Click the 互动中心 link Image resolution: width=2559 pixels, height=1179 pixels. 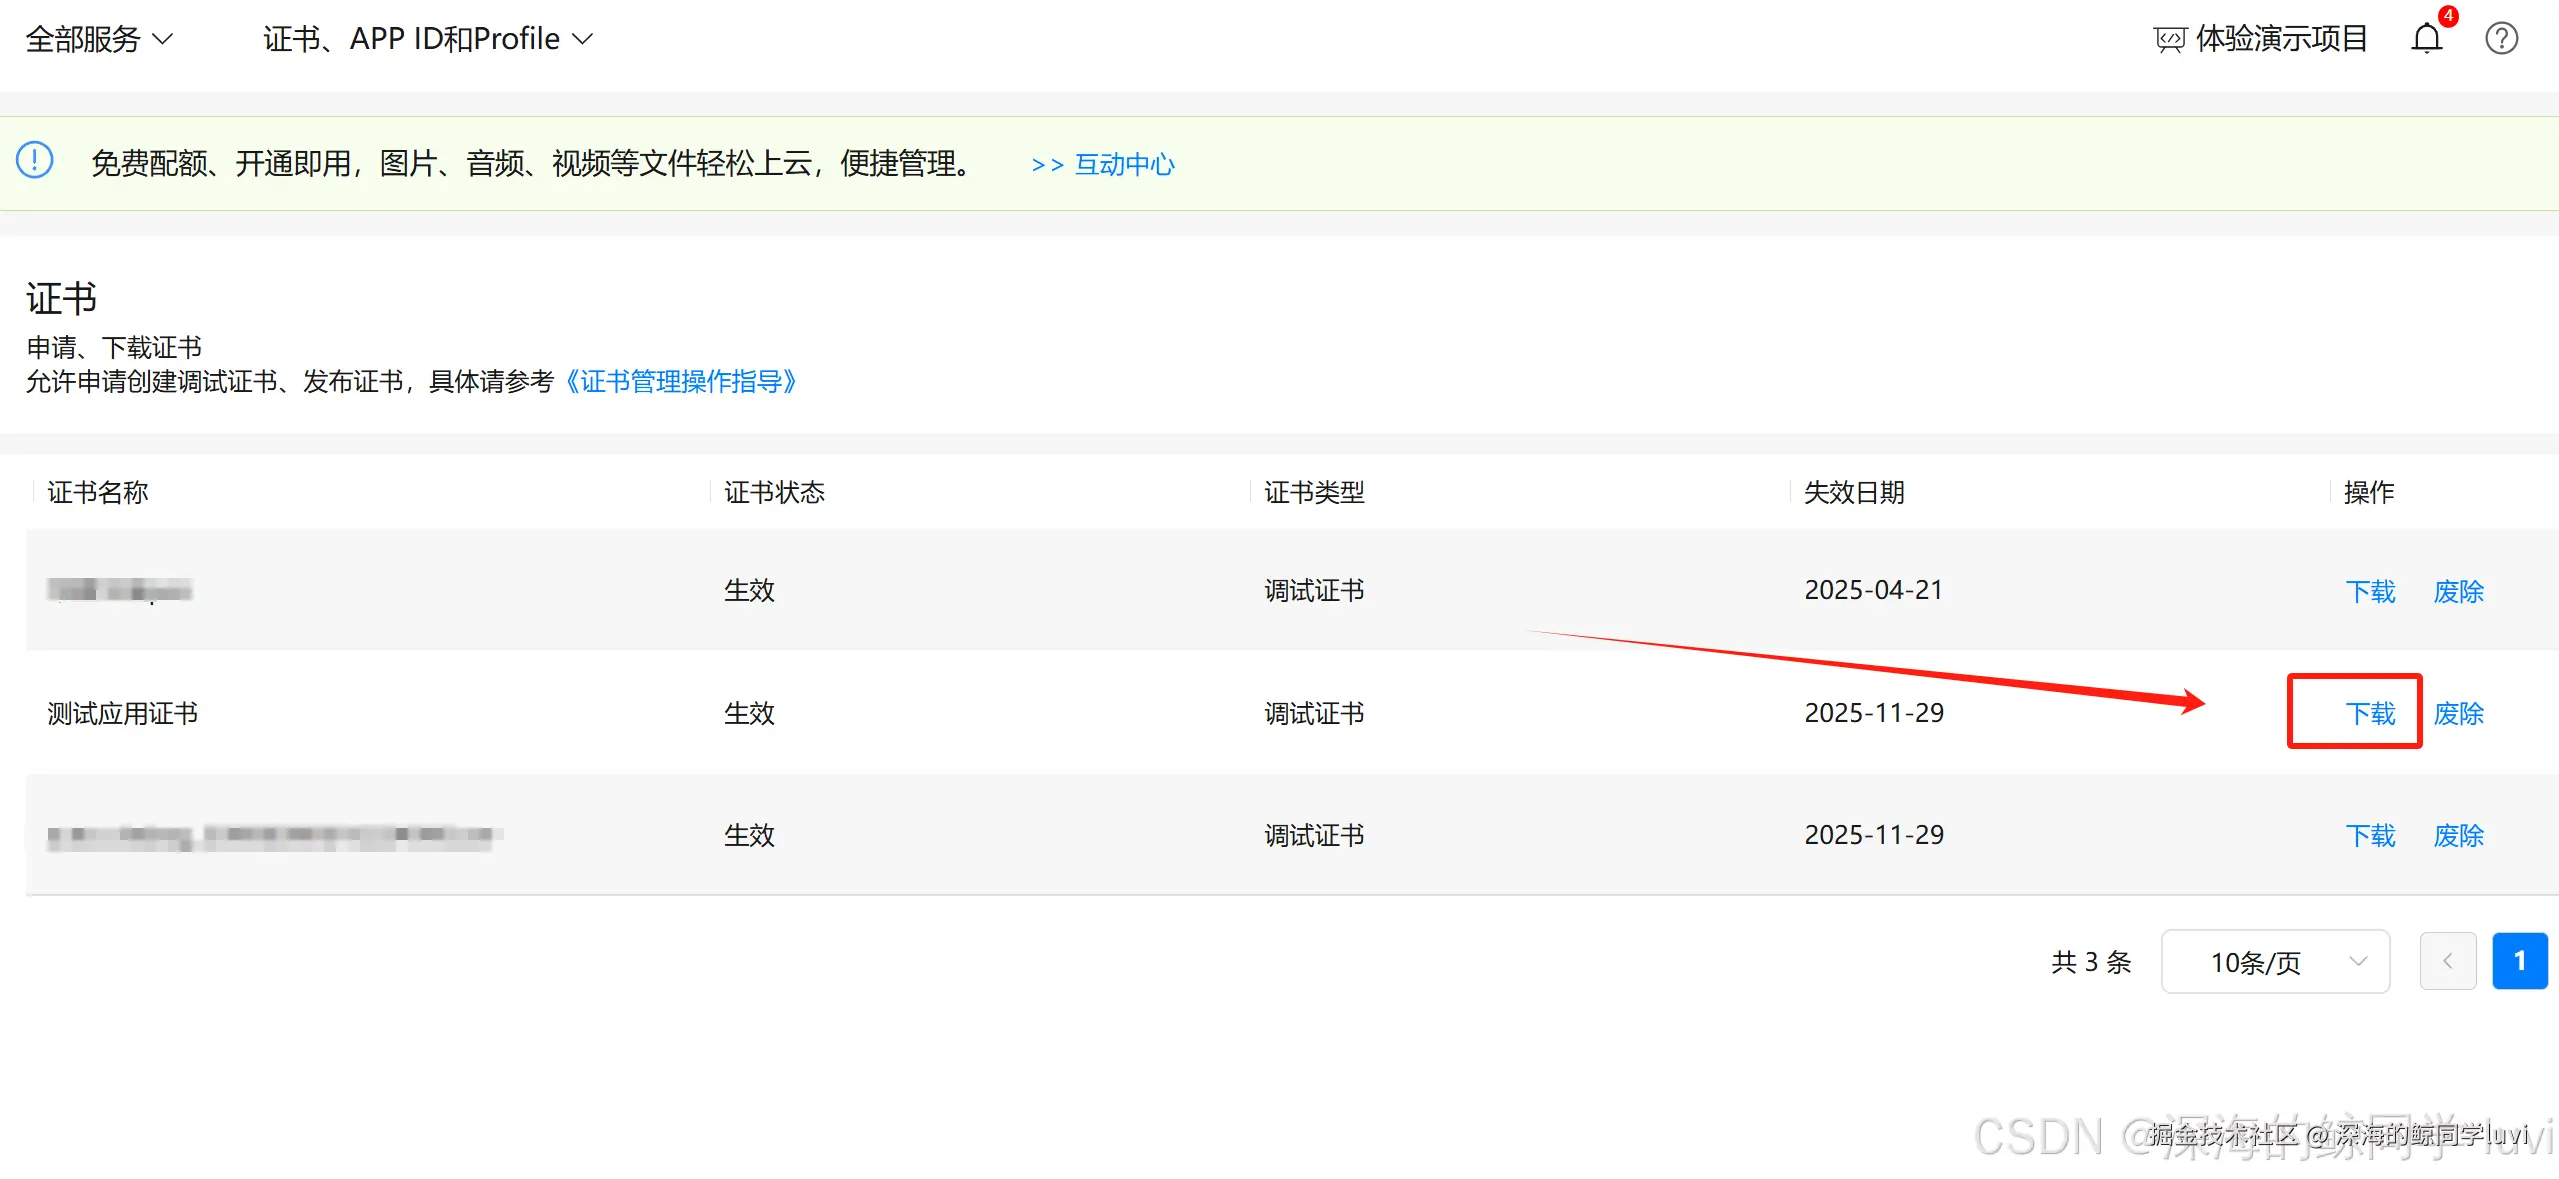[x=1123, y=164]
